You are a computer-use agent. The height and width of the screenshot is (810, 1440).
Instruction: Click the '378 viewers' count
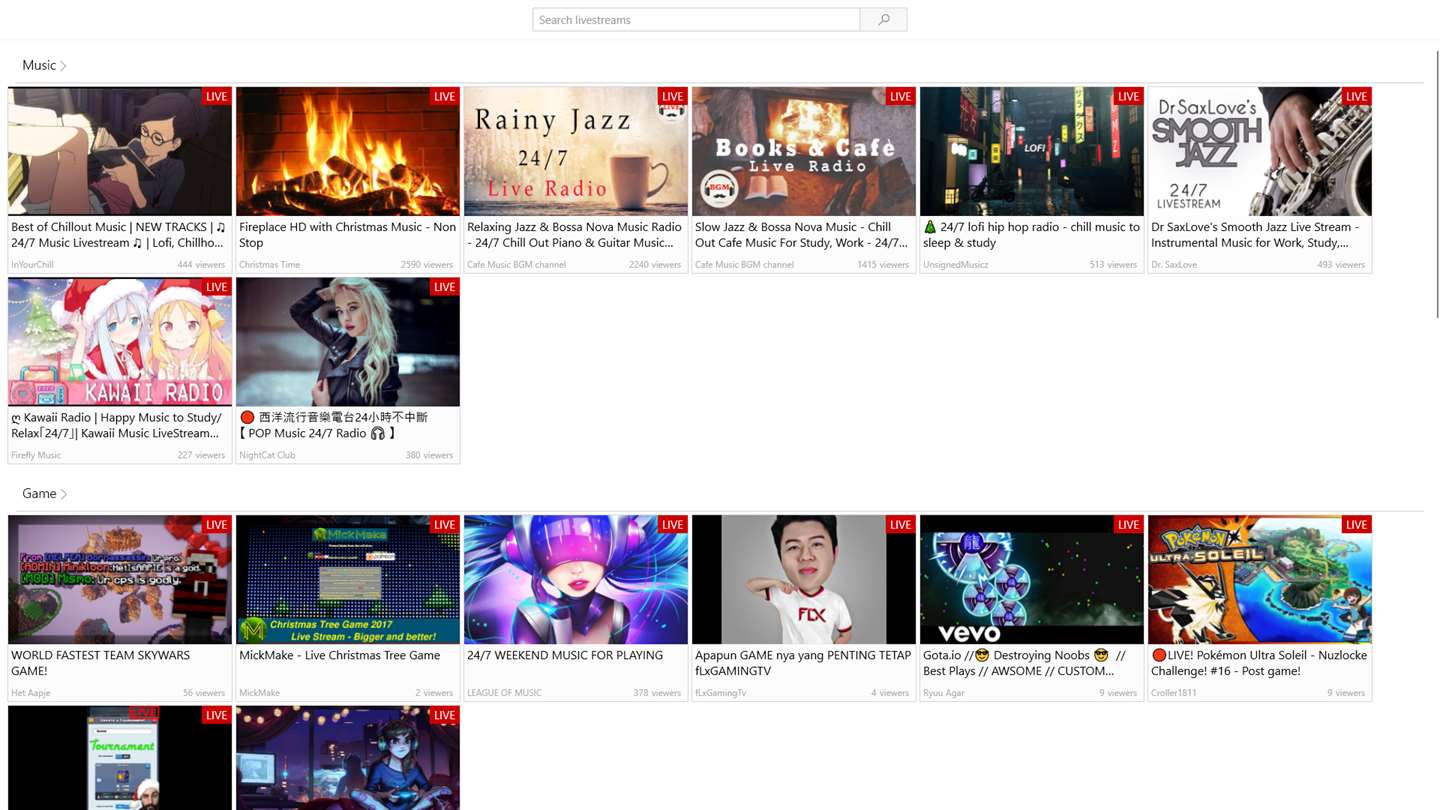pyautogui.click(x=657, y=693)
